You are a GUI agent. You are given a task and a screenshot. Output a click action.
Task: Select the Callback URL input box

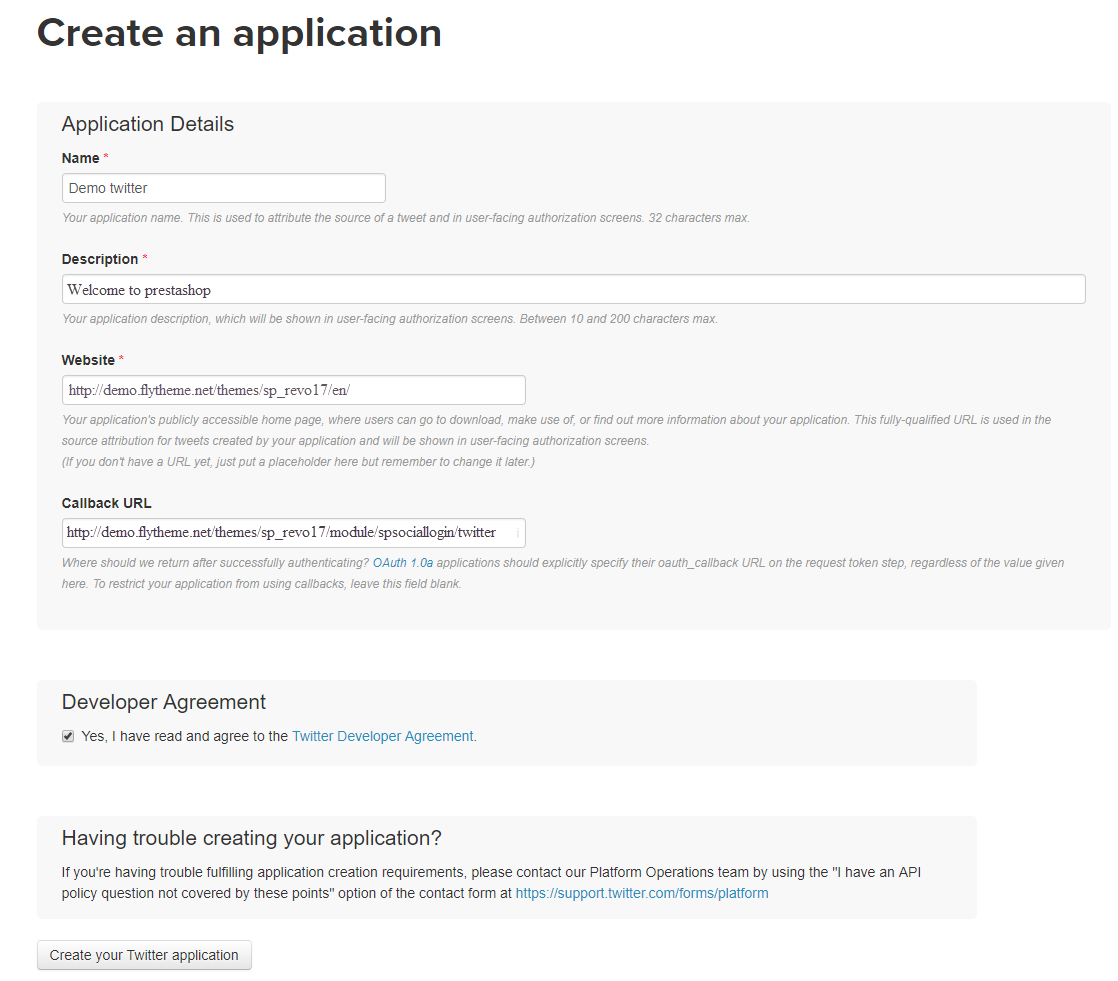point(293,532)
